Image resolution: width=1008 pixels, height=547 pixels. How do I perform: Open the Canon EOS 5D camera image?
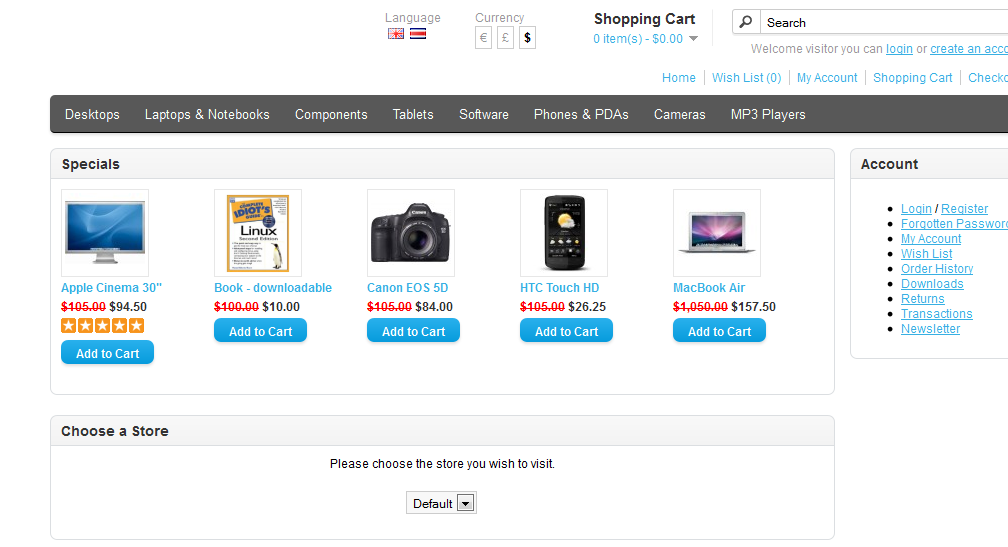click(x=411, y=233)
